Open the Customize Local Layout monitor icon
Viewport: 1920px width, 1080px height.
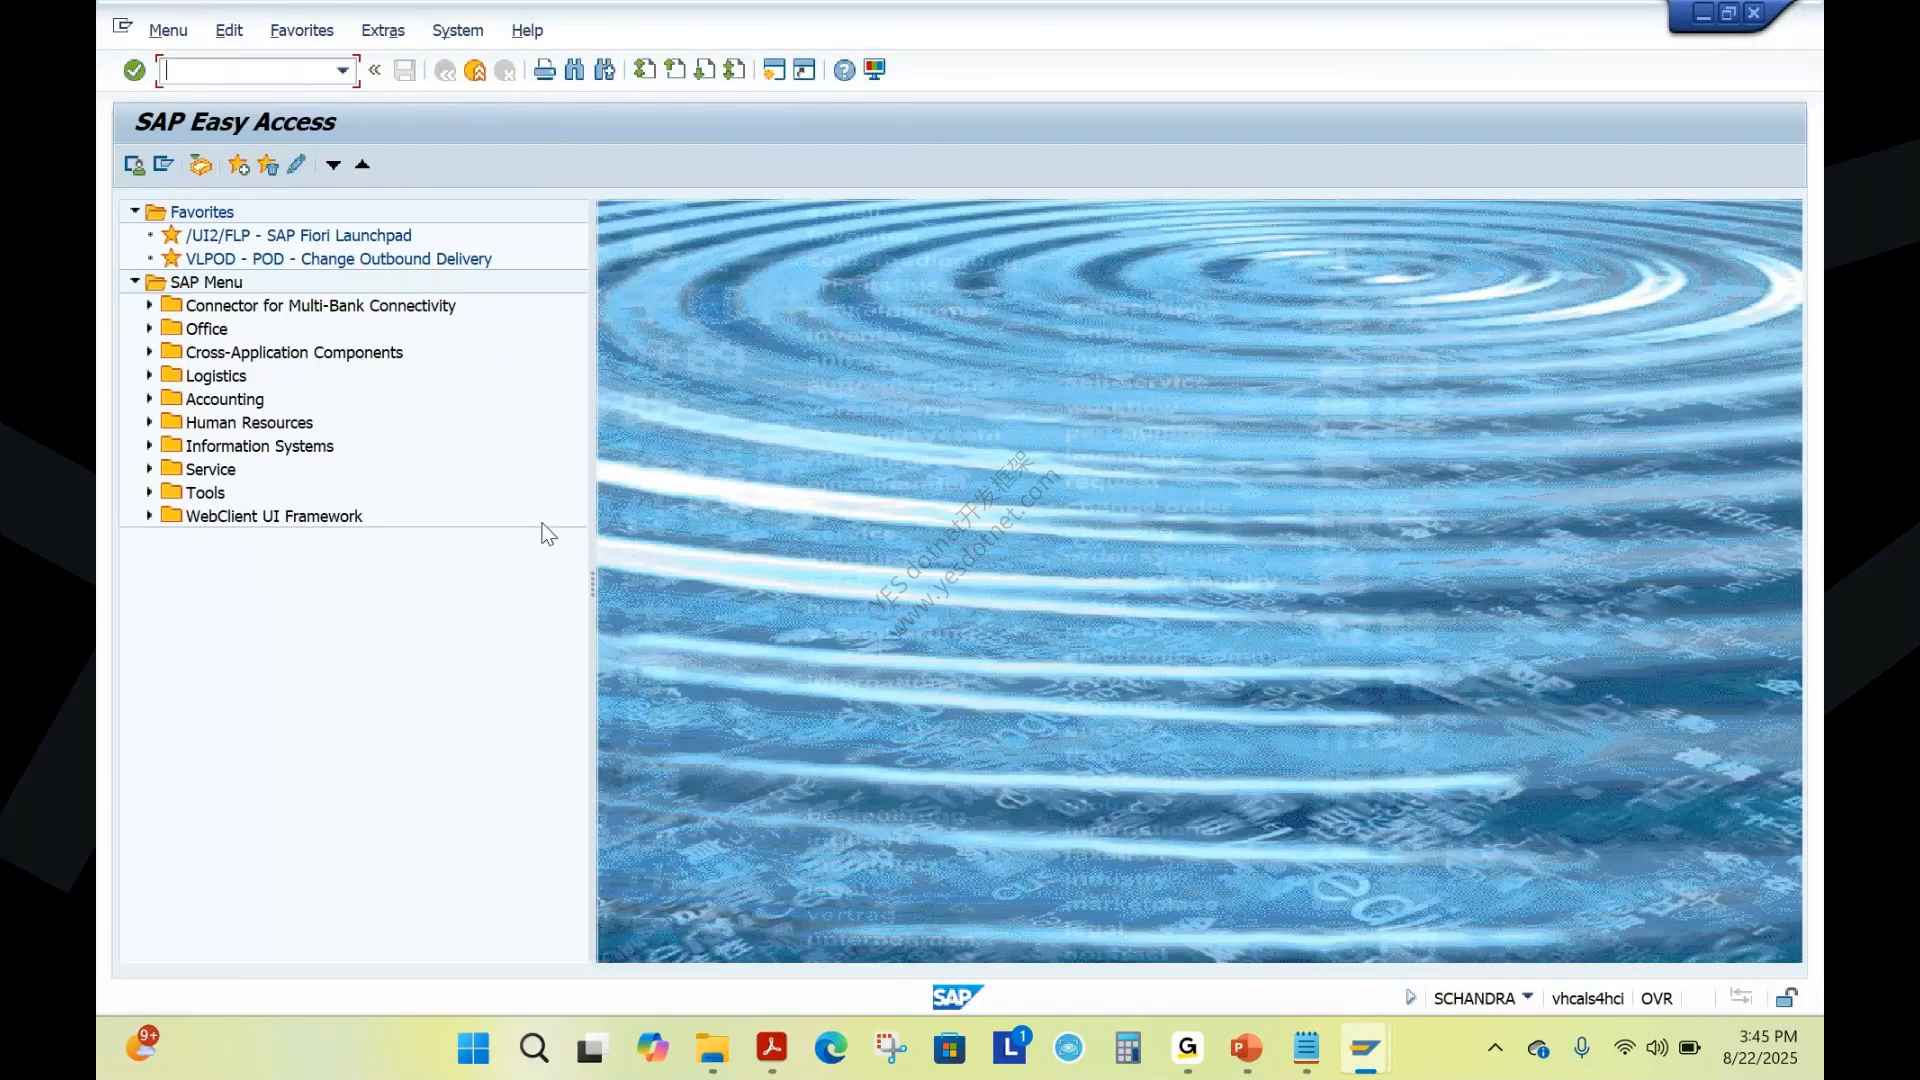[x=875, y=70]
